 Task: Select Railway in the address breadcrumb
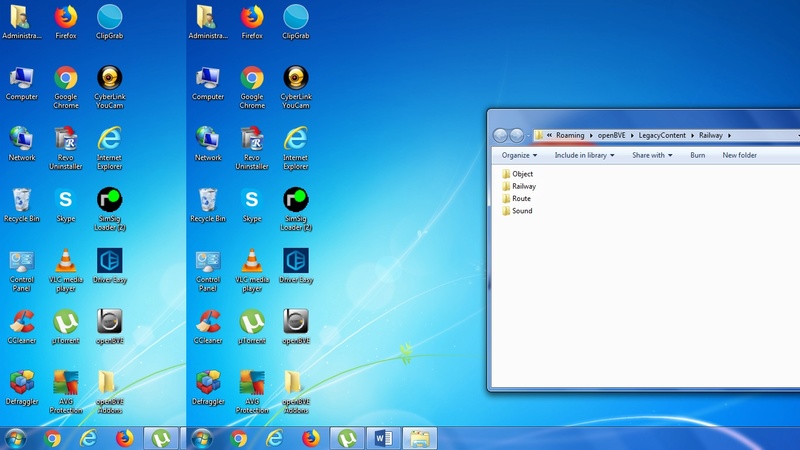(x=711, y=135)
